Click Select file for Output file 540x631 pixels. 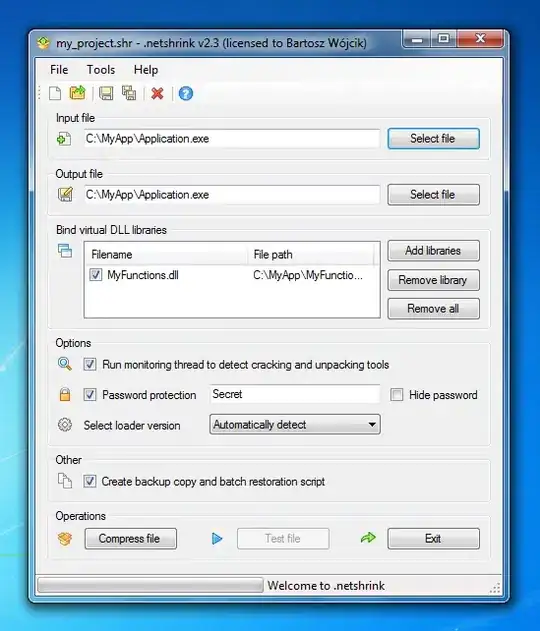(433, 195)
